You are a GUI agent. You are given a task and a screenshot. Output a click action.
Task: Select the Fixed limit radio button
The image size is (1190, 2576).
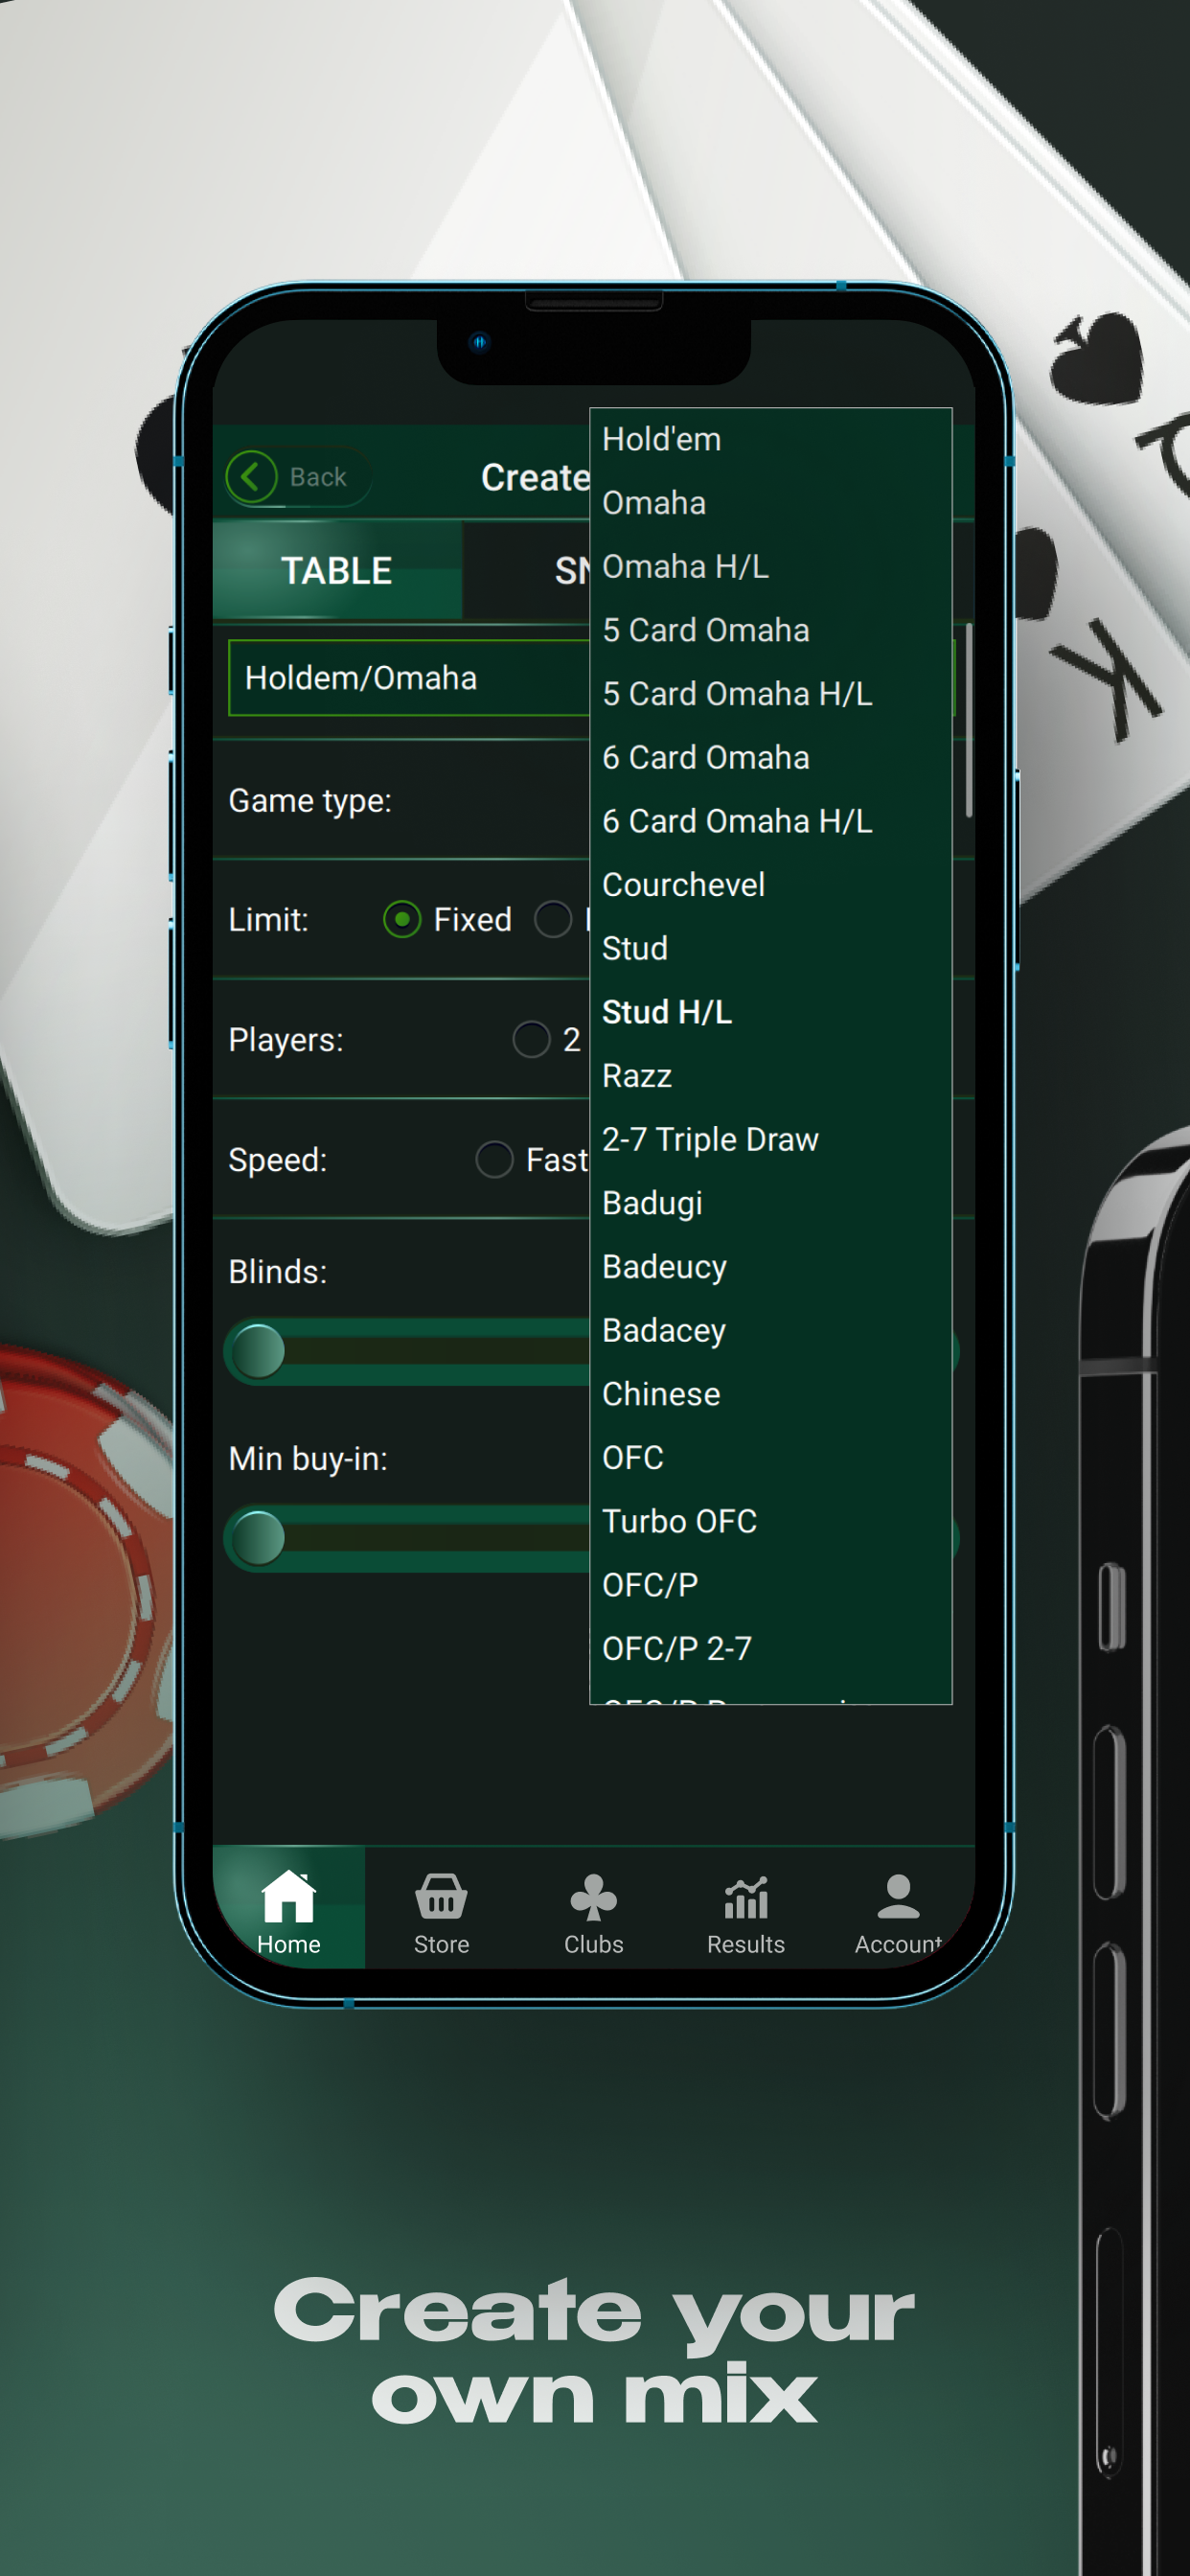coord(402,919)
